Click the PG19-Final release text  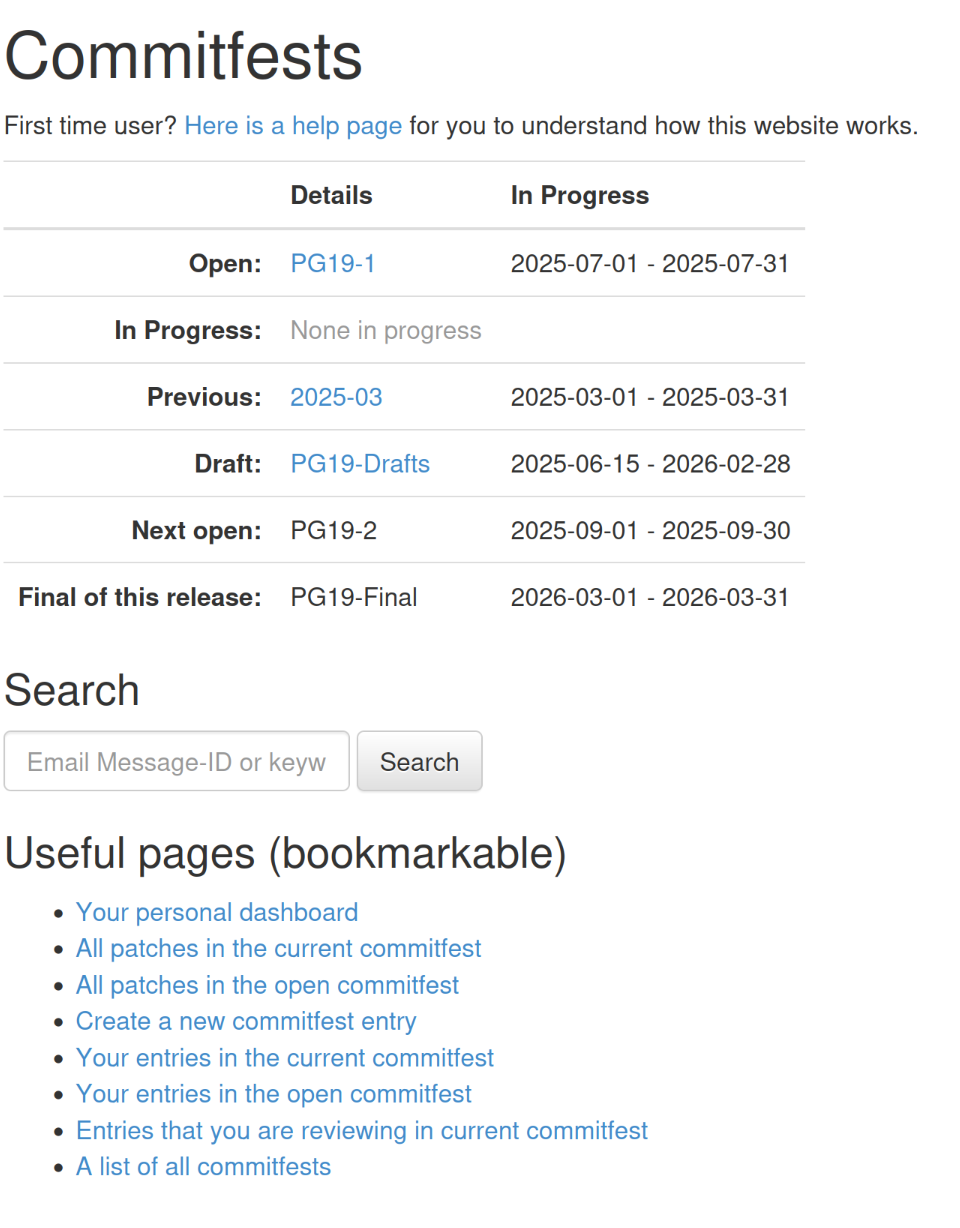354,598
